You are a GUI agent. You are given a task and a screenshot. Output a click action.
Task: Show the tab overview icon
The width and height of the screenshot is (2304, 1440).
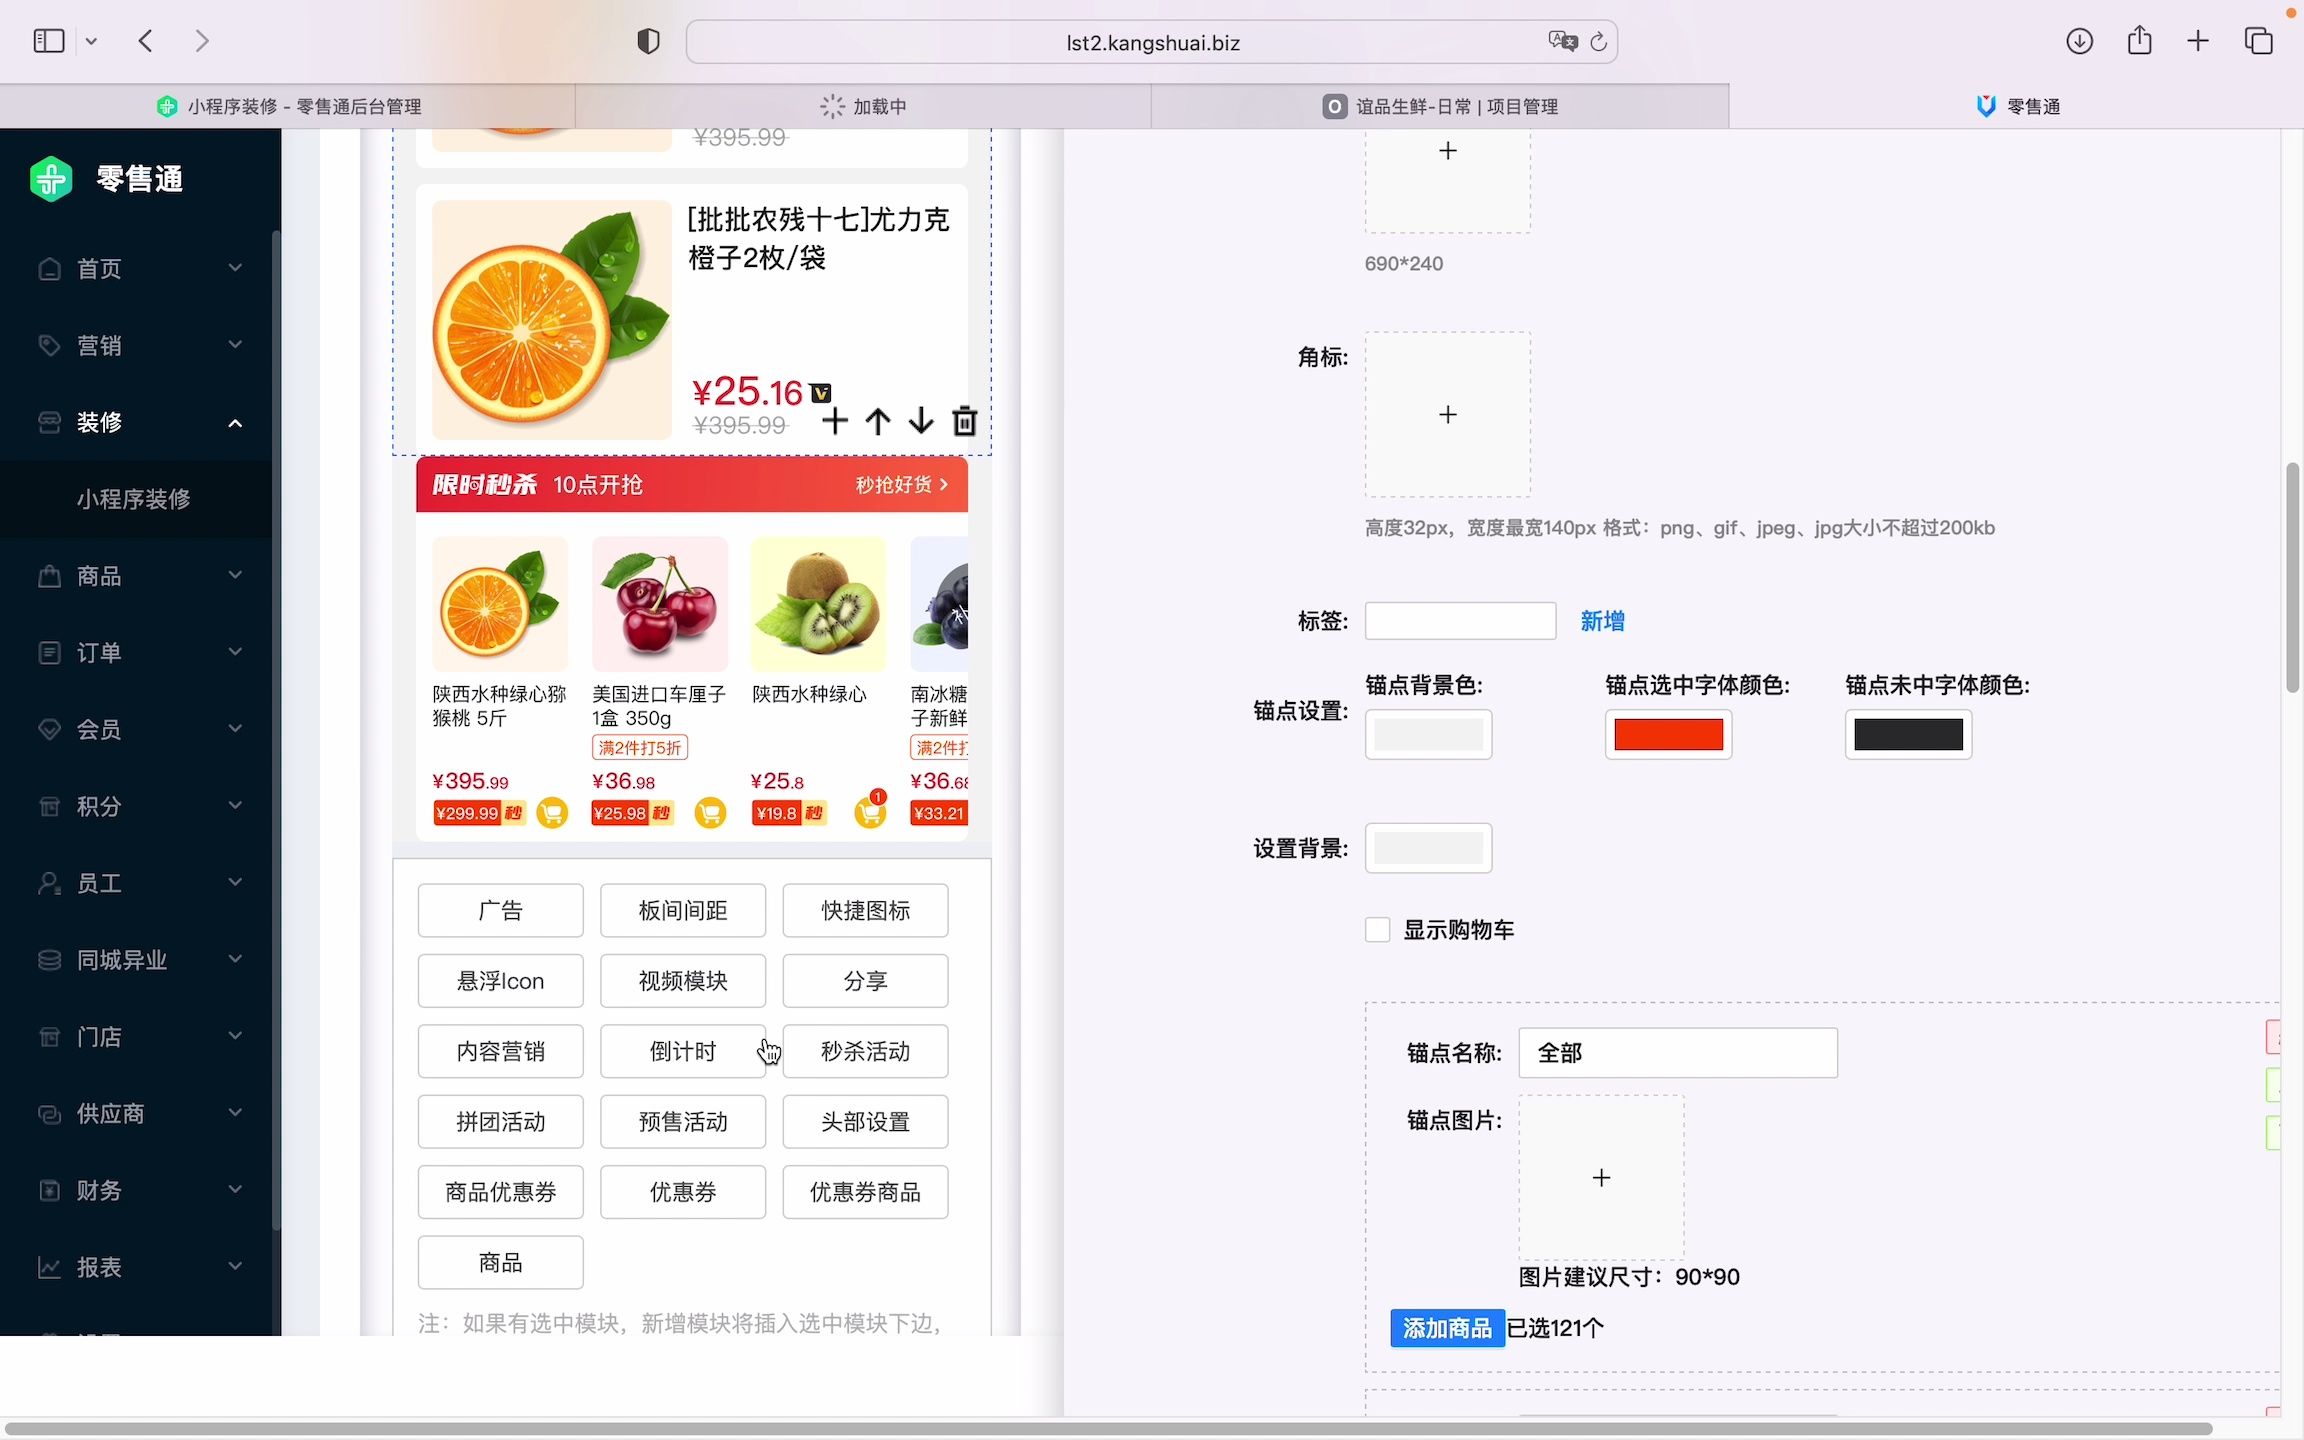[2259, 41]
